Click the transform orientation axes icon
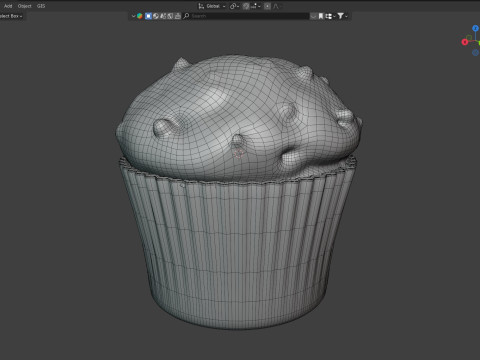 click(x=201, y=6)
